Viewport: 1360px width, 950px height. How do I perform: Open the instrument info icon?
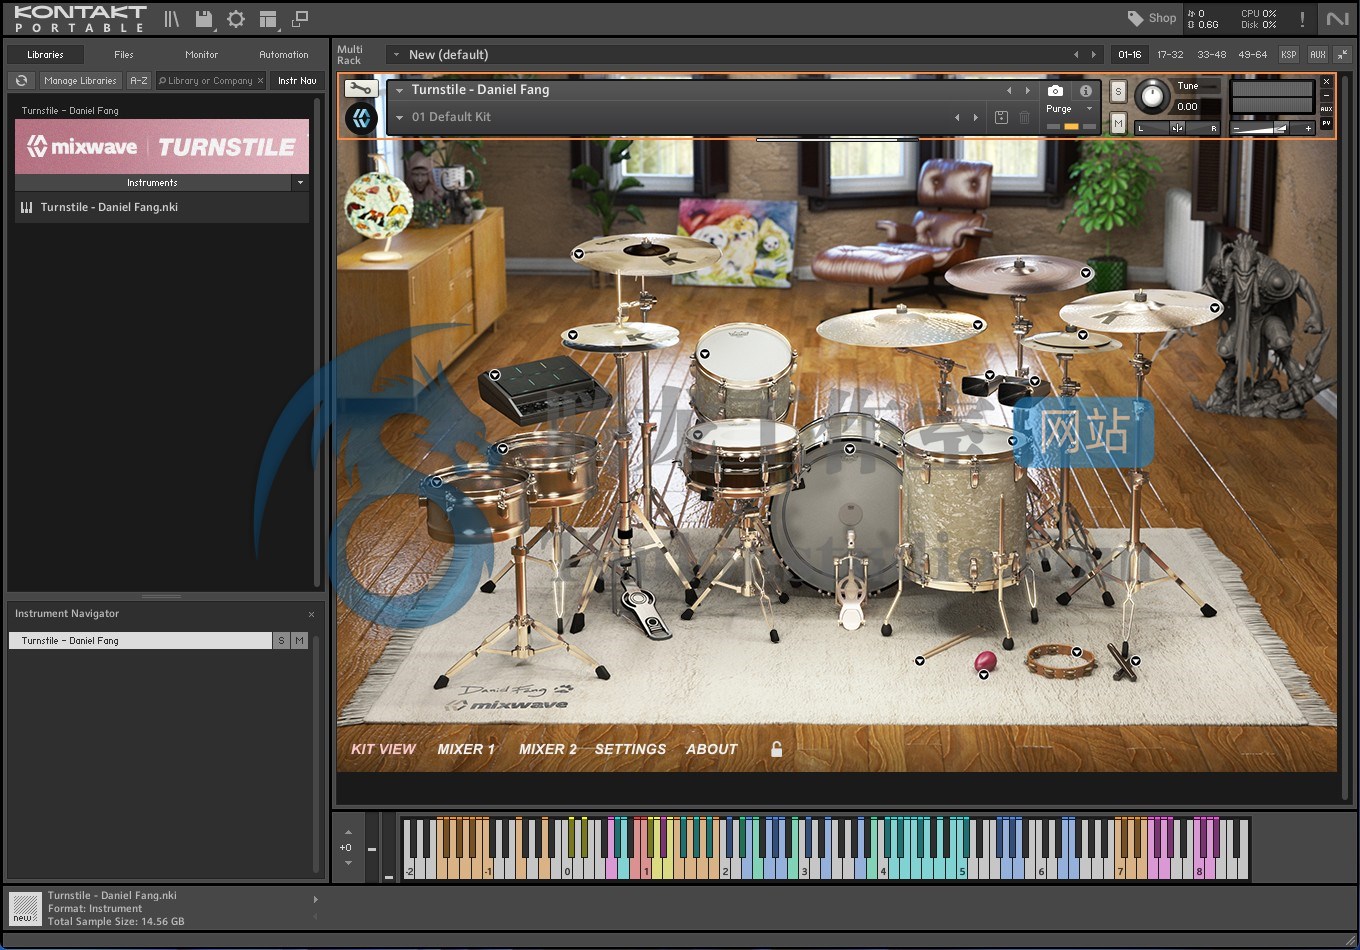click(x=1085, y=90)
